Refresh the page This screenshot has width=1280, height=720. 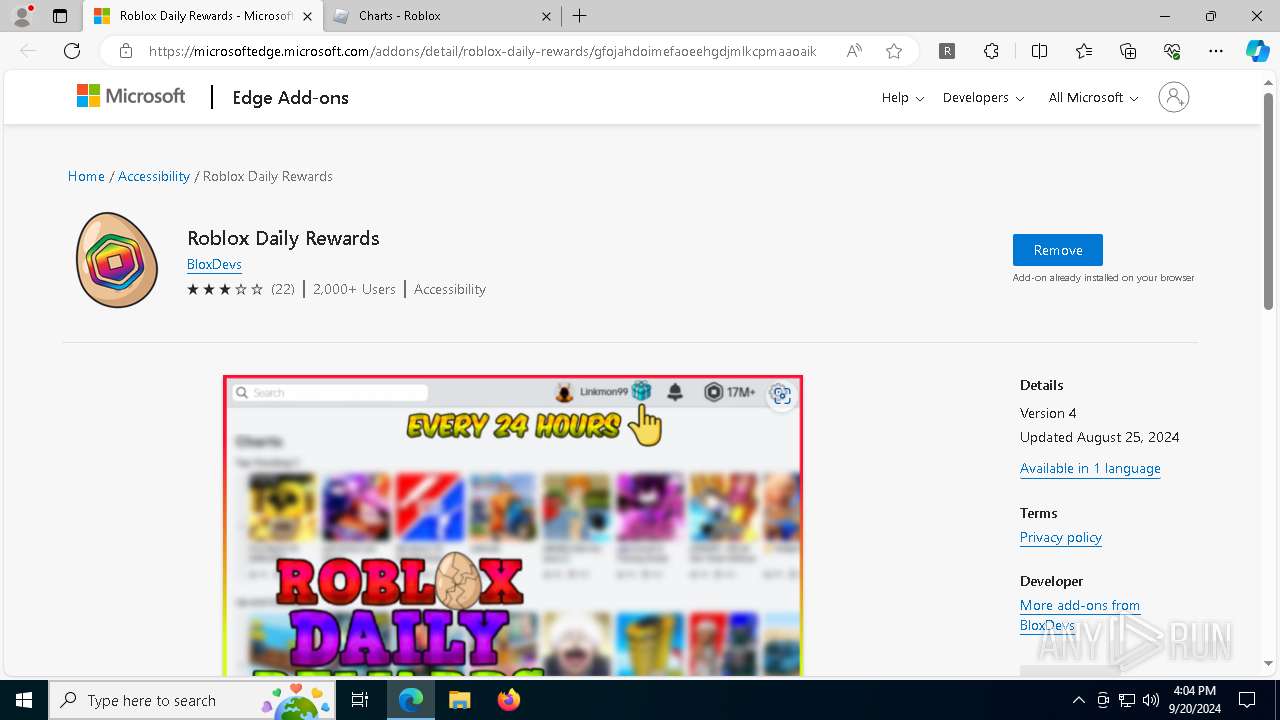72,51
